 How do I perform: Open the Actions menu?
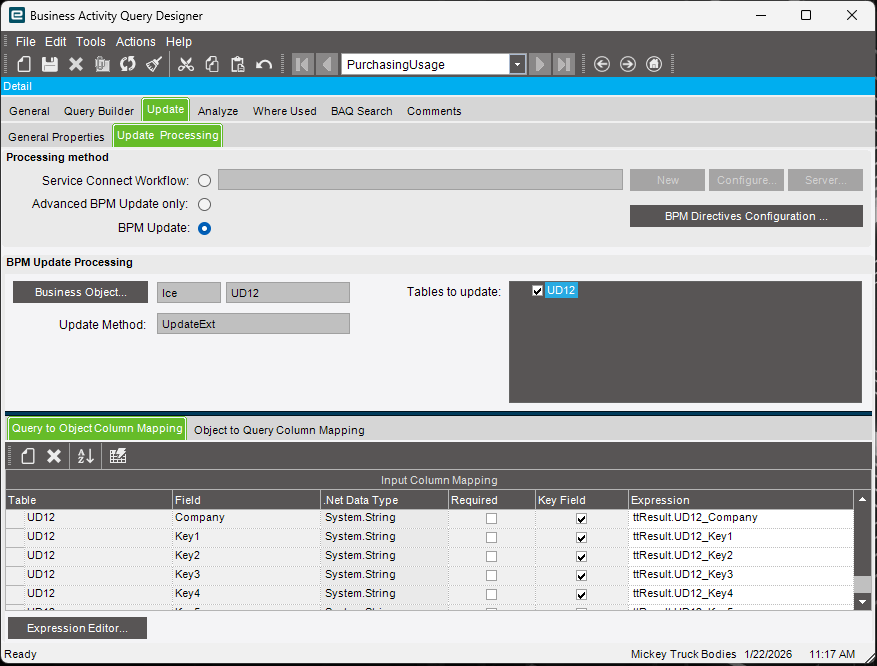pyautogui.click(x=136, y=42)
